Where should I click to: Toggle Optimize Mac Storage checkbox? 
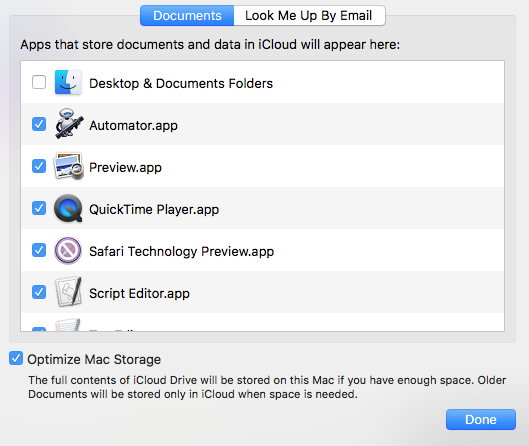(x=16, y=358)
